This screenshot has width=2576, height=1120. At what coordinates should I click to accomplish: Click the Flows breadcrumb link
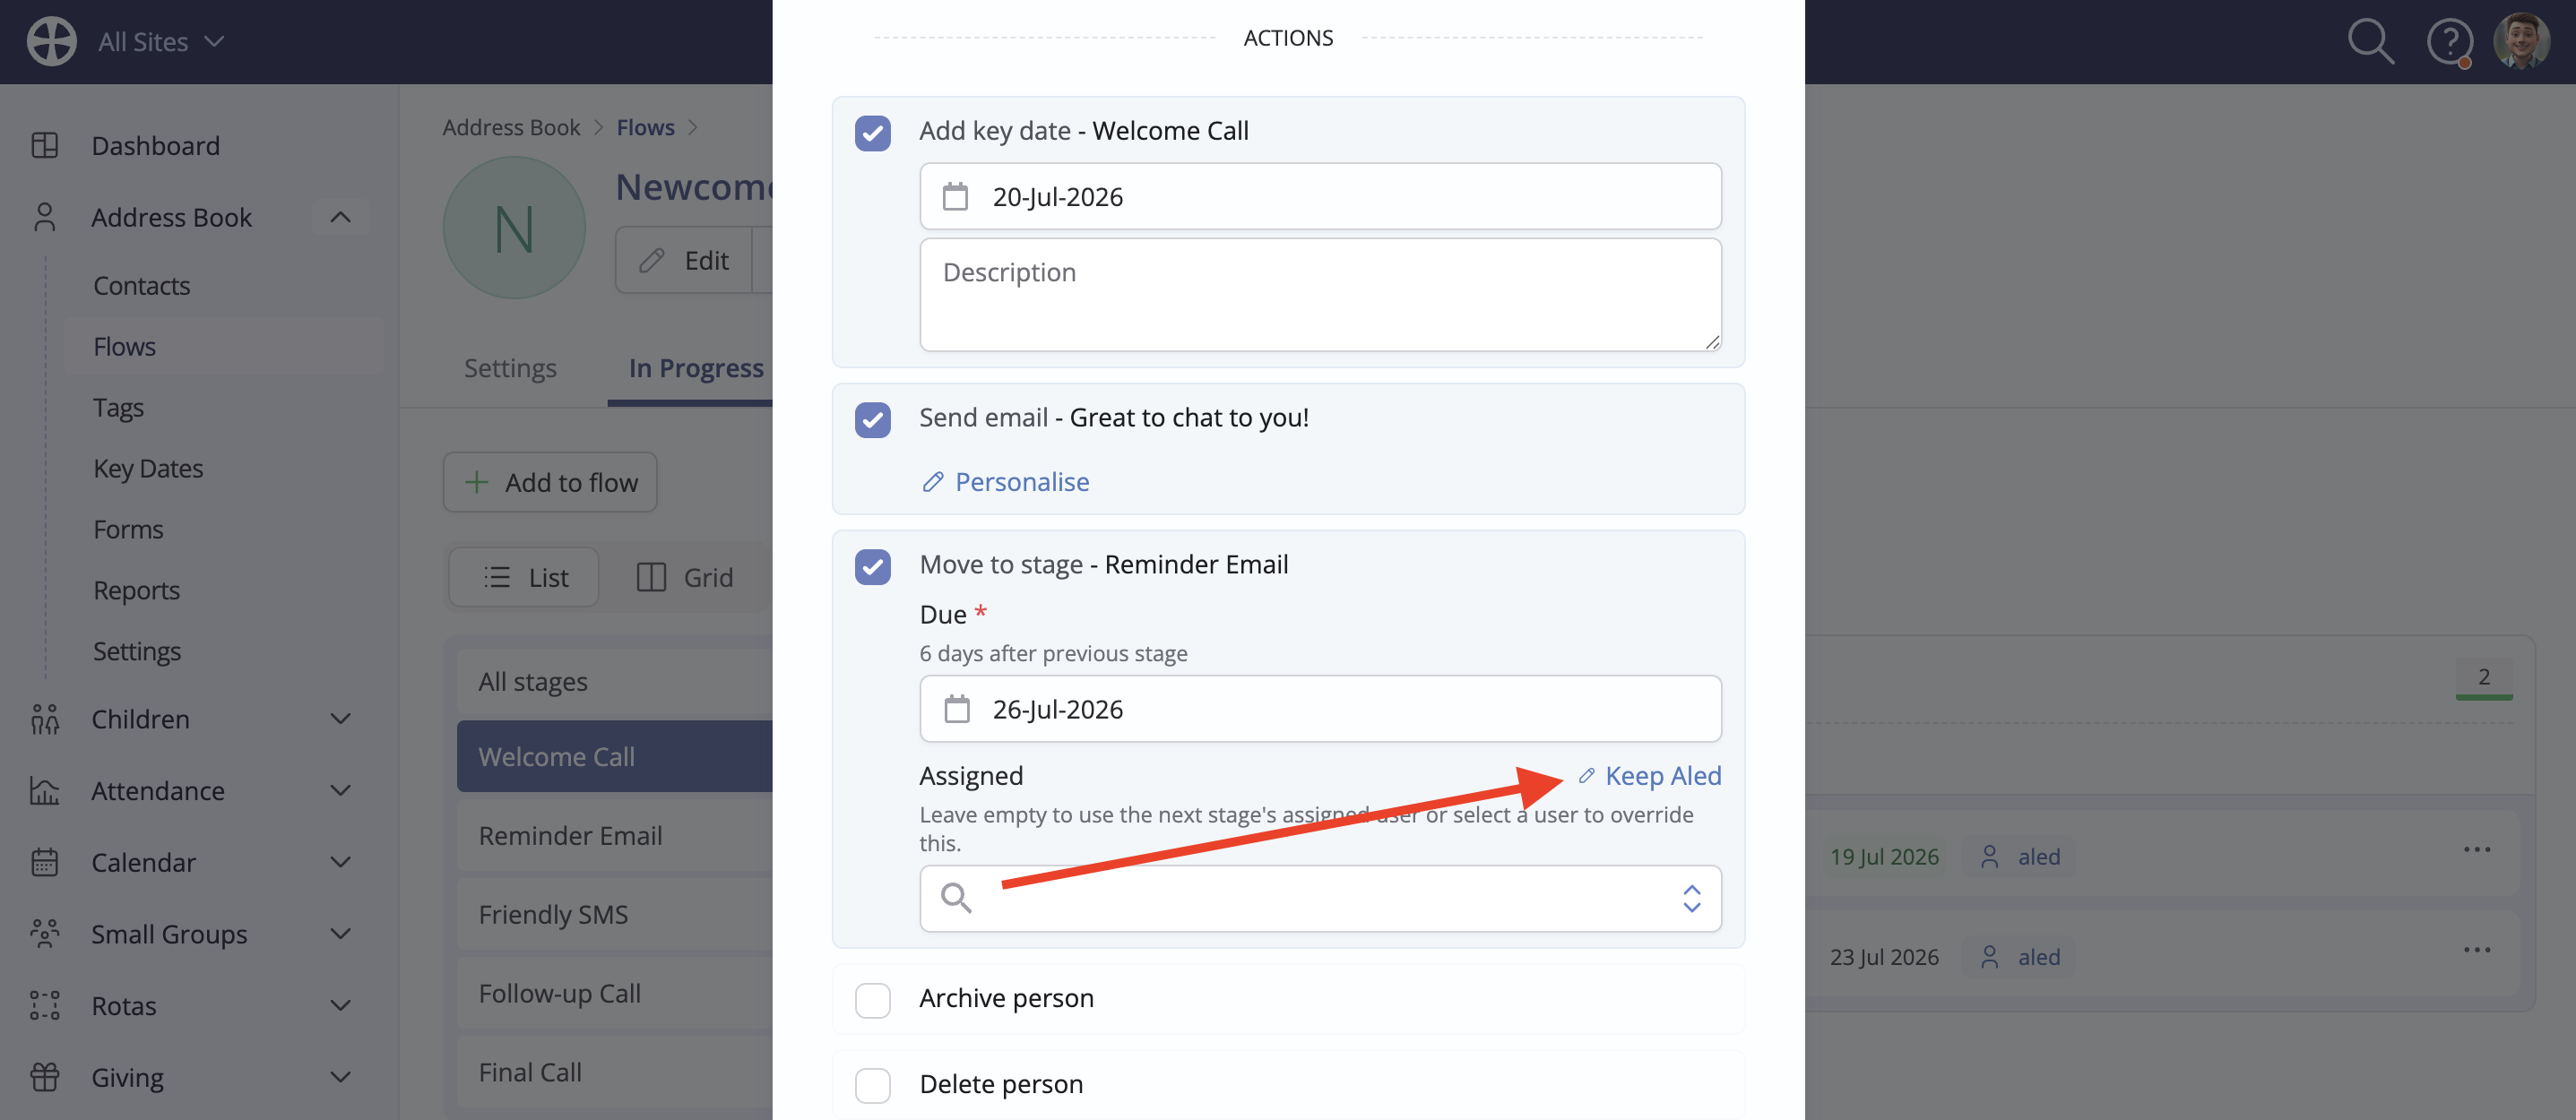(x=645, y=127)
